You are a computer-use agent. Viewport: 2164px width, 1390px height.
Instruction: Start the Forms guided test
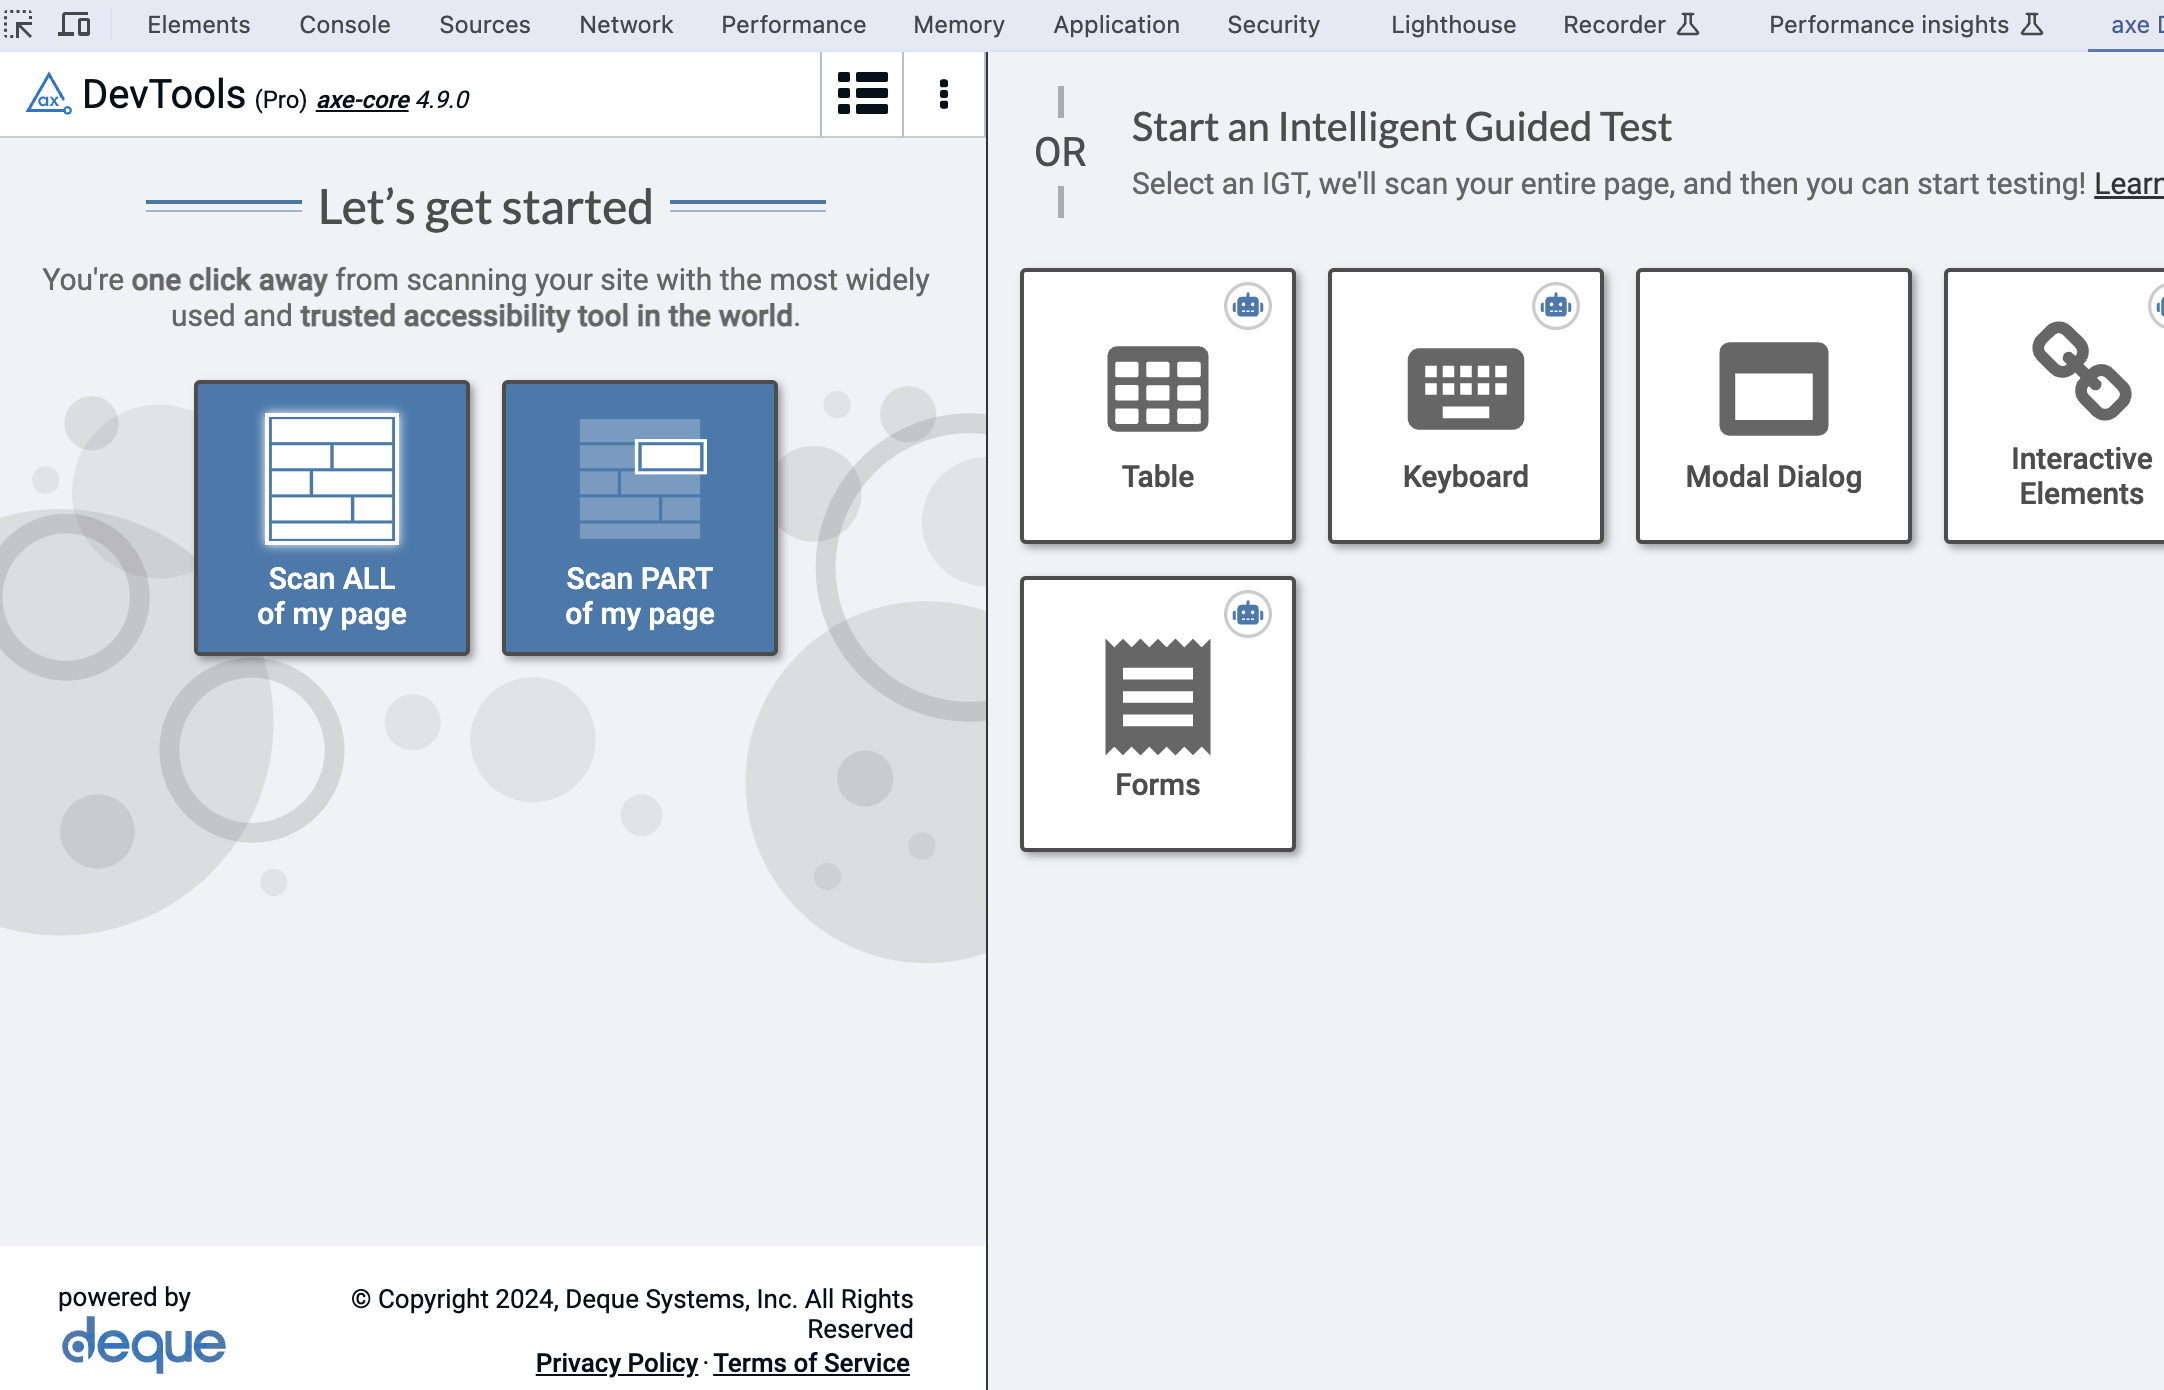pyautogui.click(x=1158, y=714)
